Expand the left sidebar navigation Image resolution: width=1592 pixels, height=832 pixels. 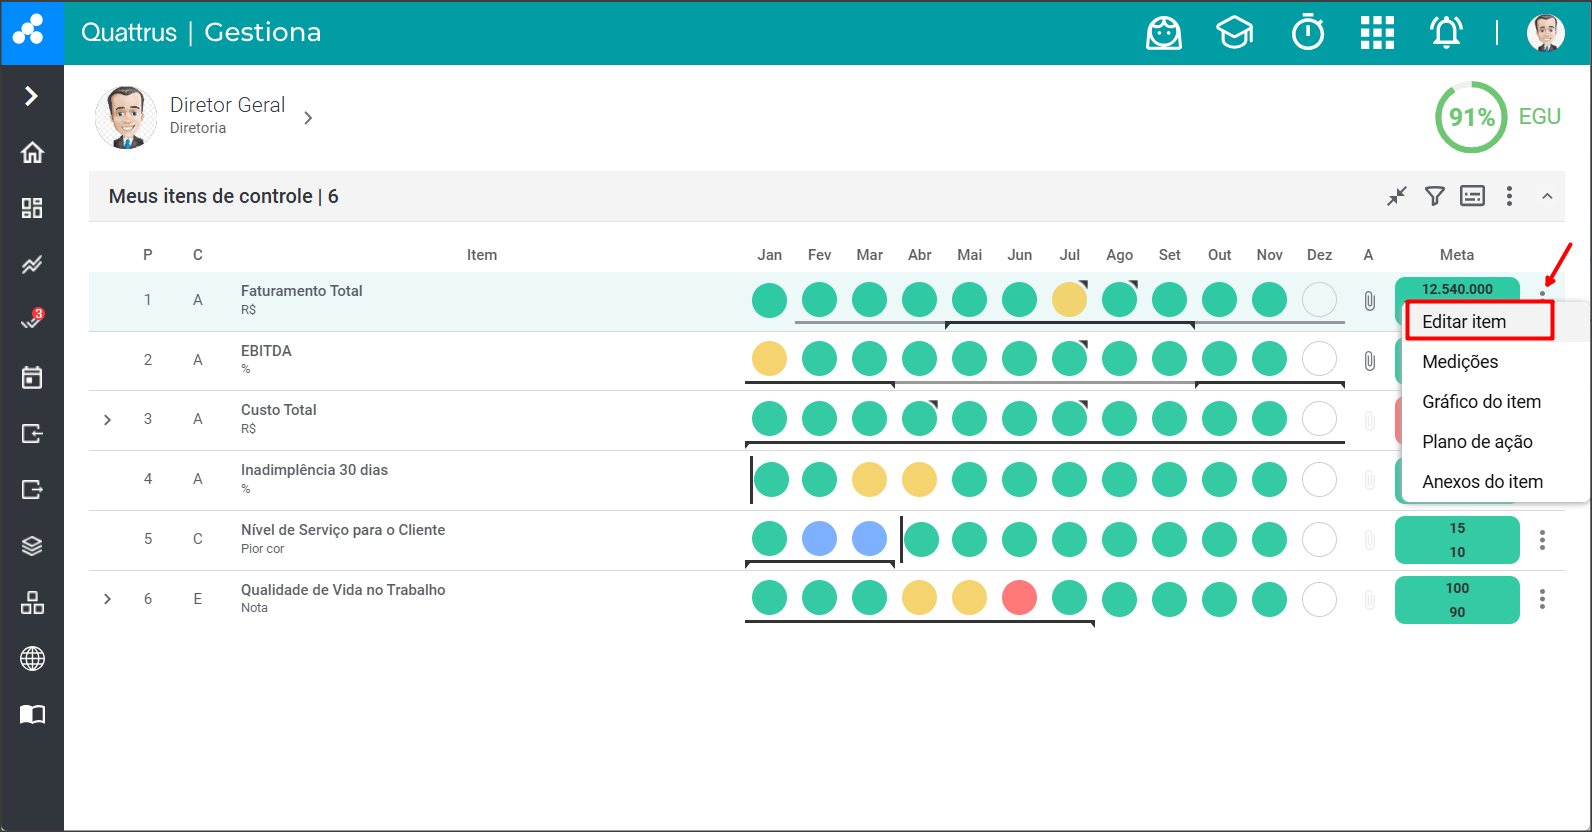click(32, 96)
